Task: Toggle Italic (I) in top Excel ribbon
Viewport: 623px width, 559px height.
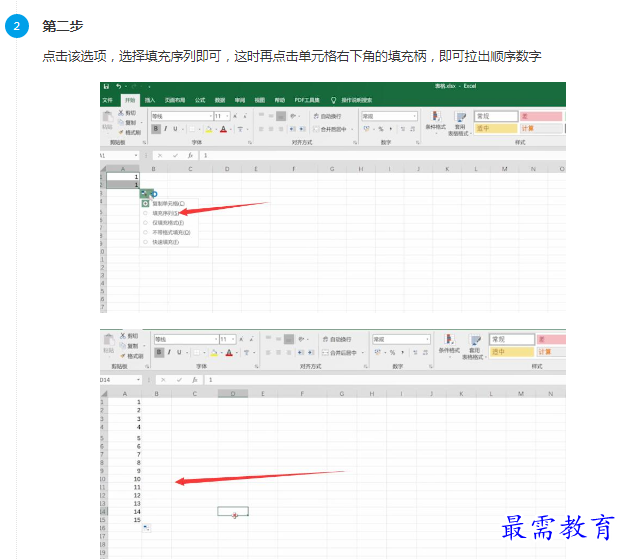Action: (x=165, y=129)
